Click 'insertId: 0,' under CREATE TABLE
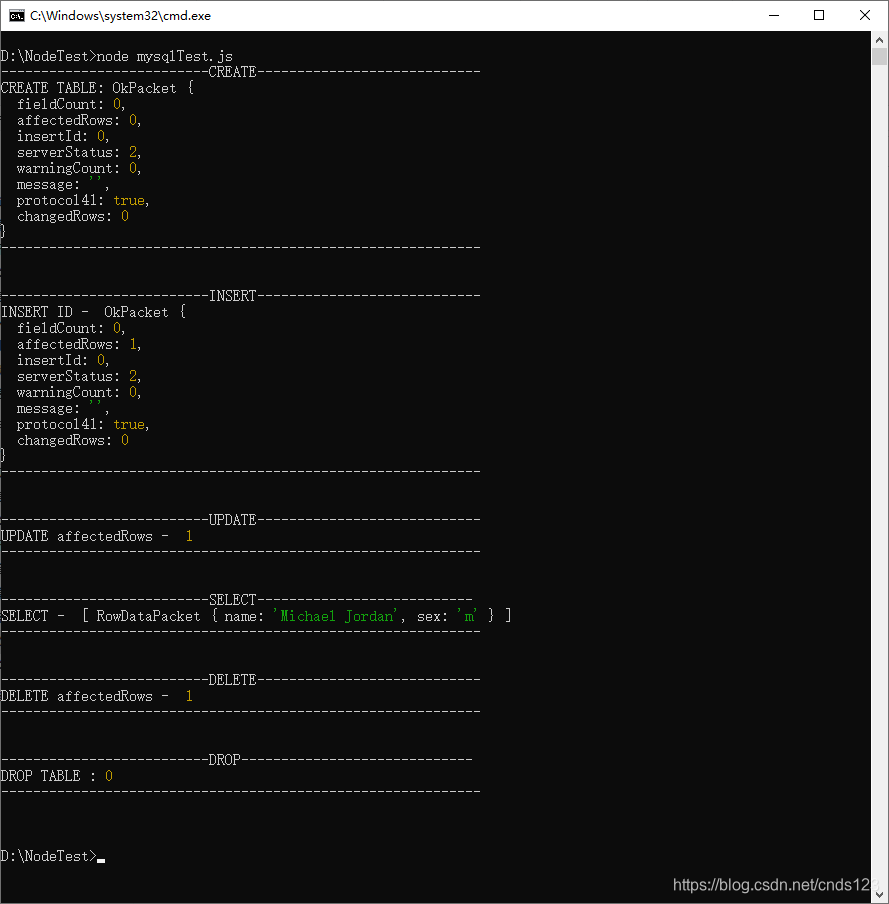This screenshot has height=904, width=889. click(63, 136)
